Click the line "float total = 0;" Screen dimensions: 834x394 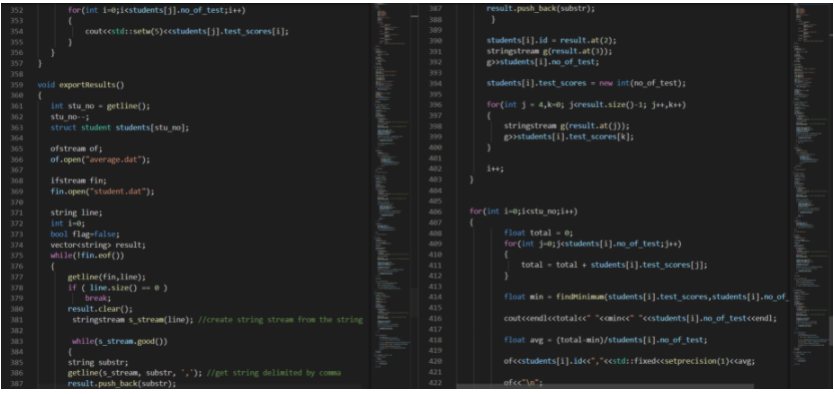pyautogui.click(x=537, y=233)
